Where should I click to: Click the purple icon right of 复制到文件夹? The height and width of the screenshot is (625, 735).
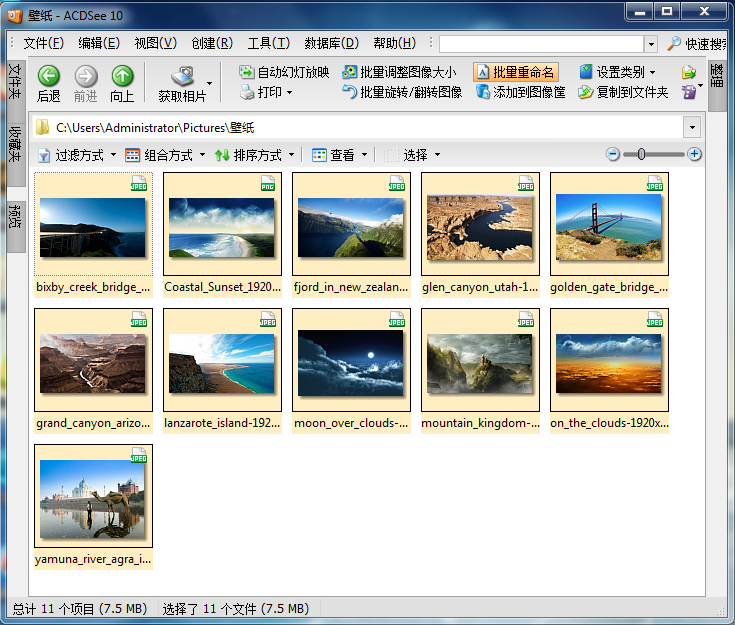pyautogui.click(x=689, y=92)
